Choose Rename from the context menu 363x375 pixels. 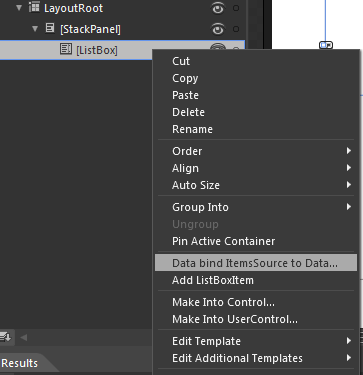(256, 129)
